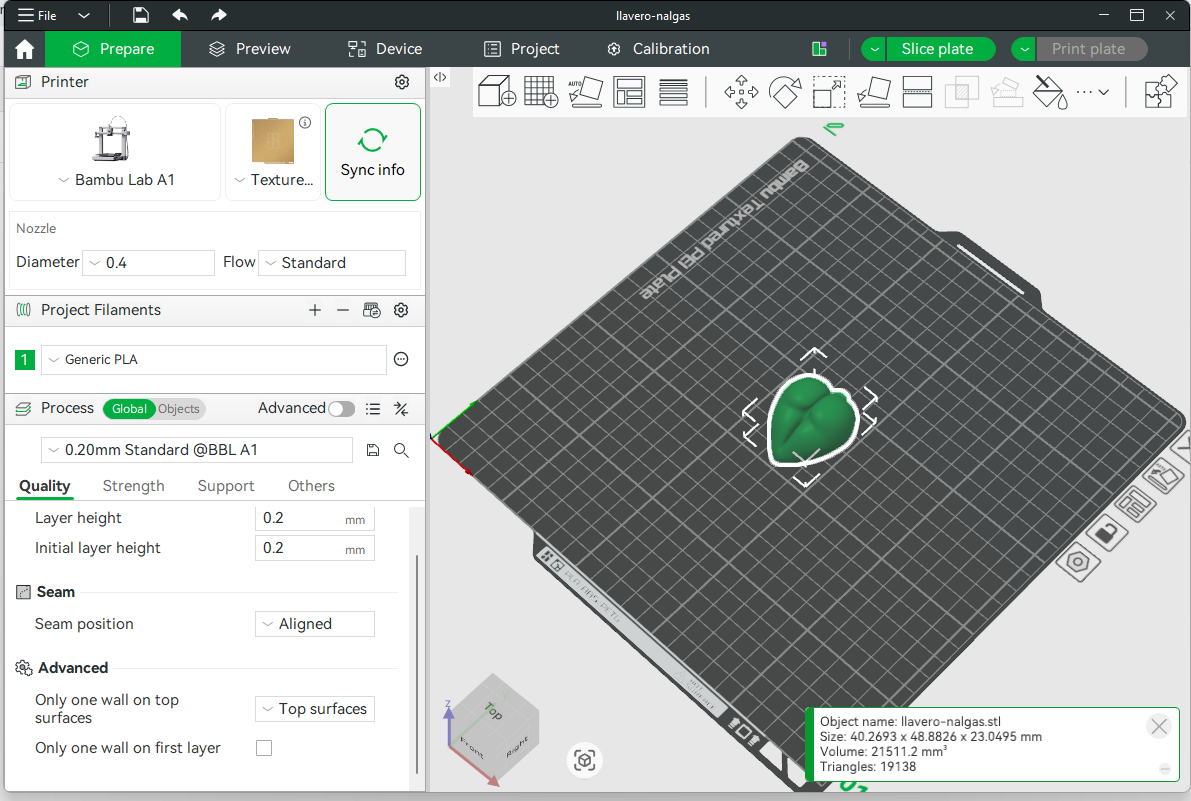Viewport: 1191px width, 801px height.
Task: Click the Arrange all objects icon
Action: [x=629, y=92]
